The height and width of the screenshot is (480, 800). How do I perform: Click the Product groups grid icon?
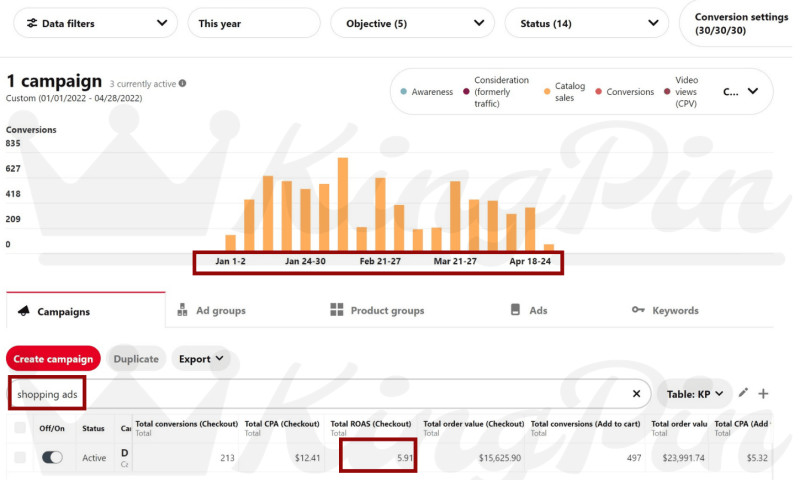[337, 310]
